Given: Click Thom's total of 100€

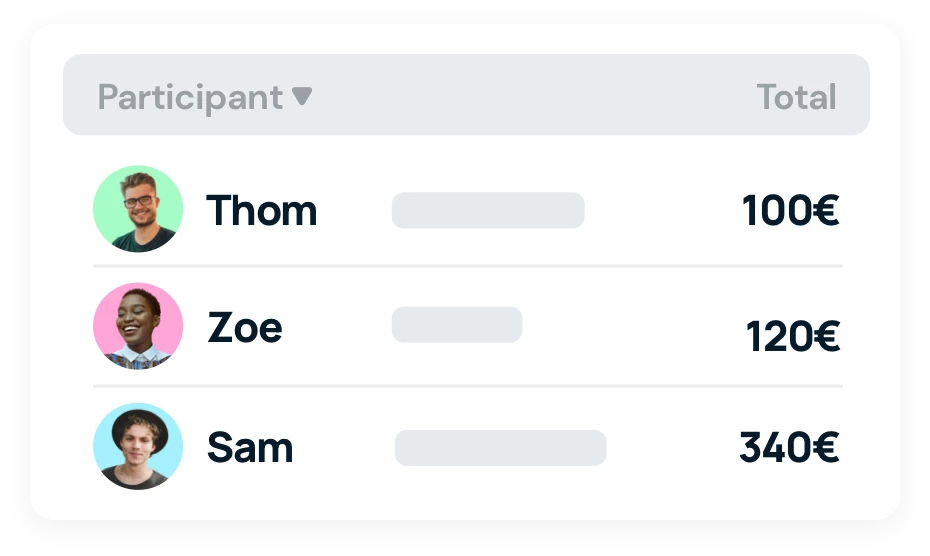Looking at the screenshot, I should coord(790,211).
